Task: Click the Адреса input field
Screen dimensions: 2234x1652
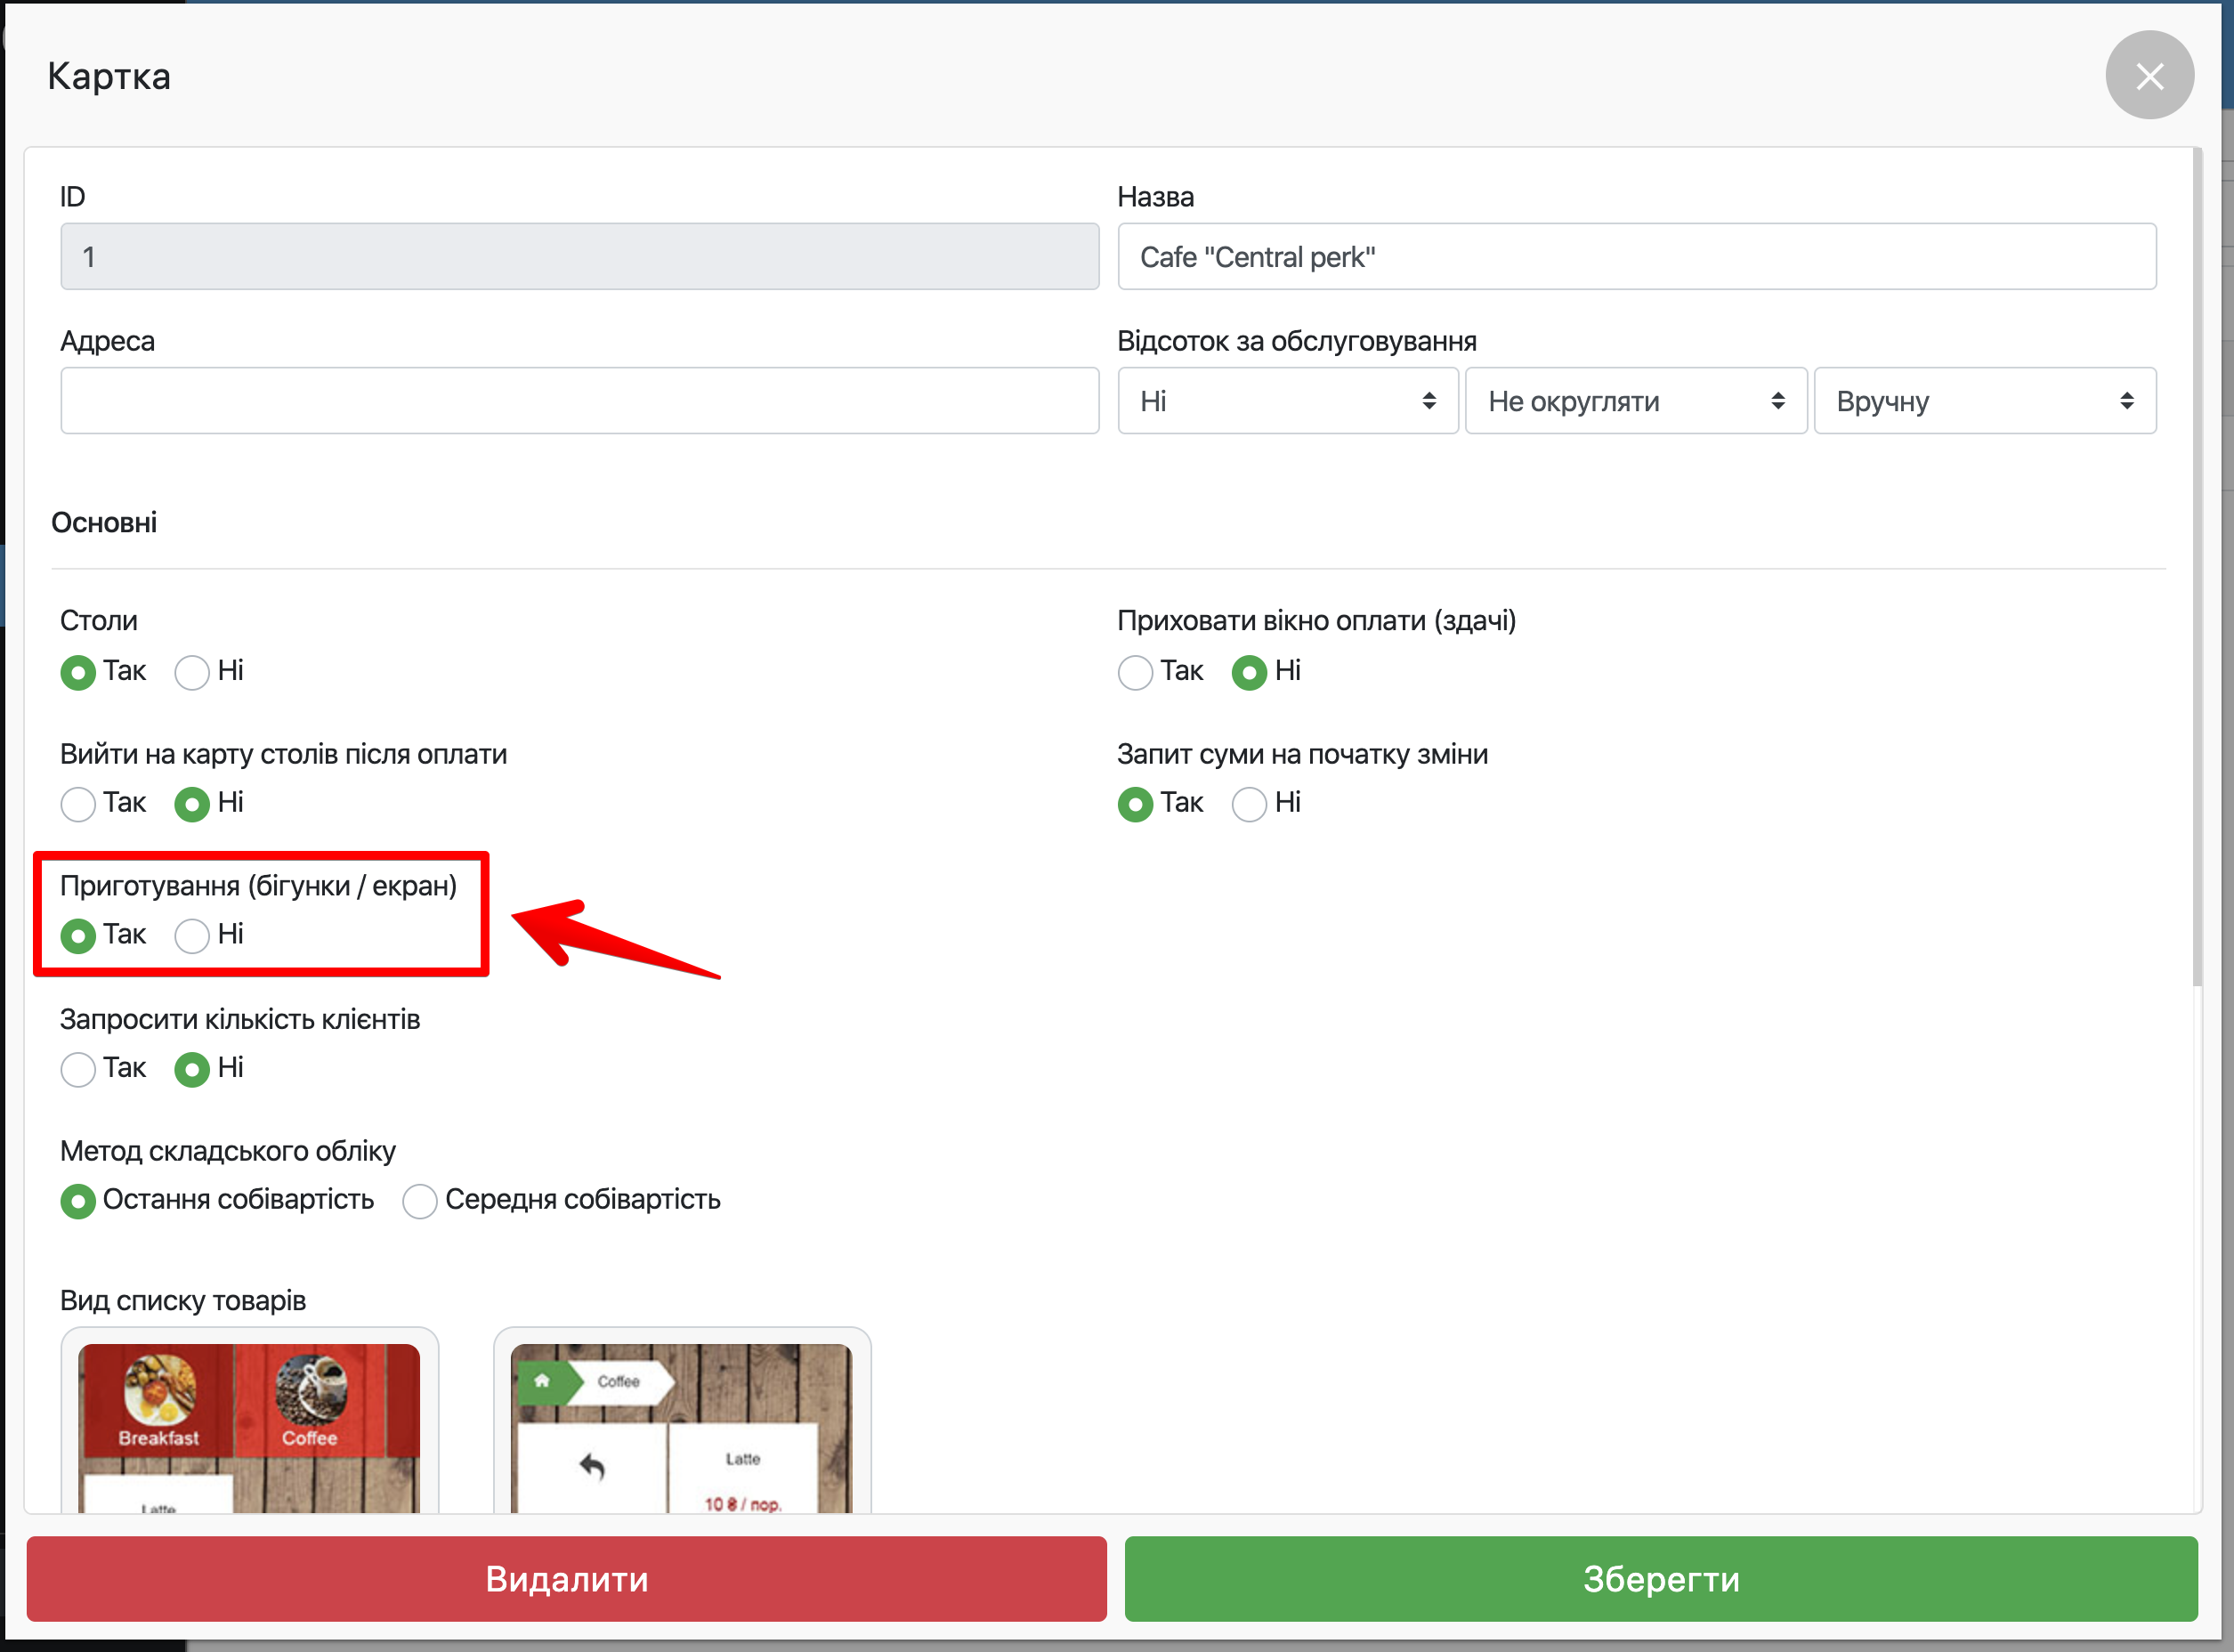Action: click(579, 401)
